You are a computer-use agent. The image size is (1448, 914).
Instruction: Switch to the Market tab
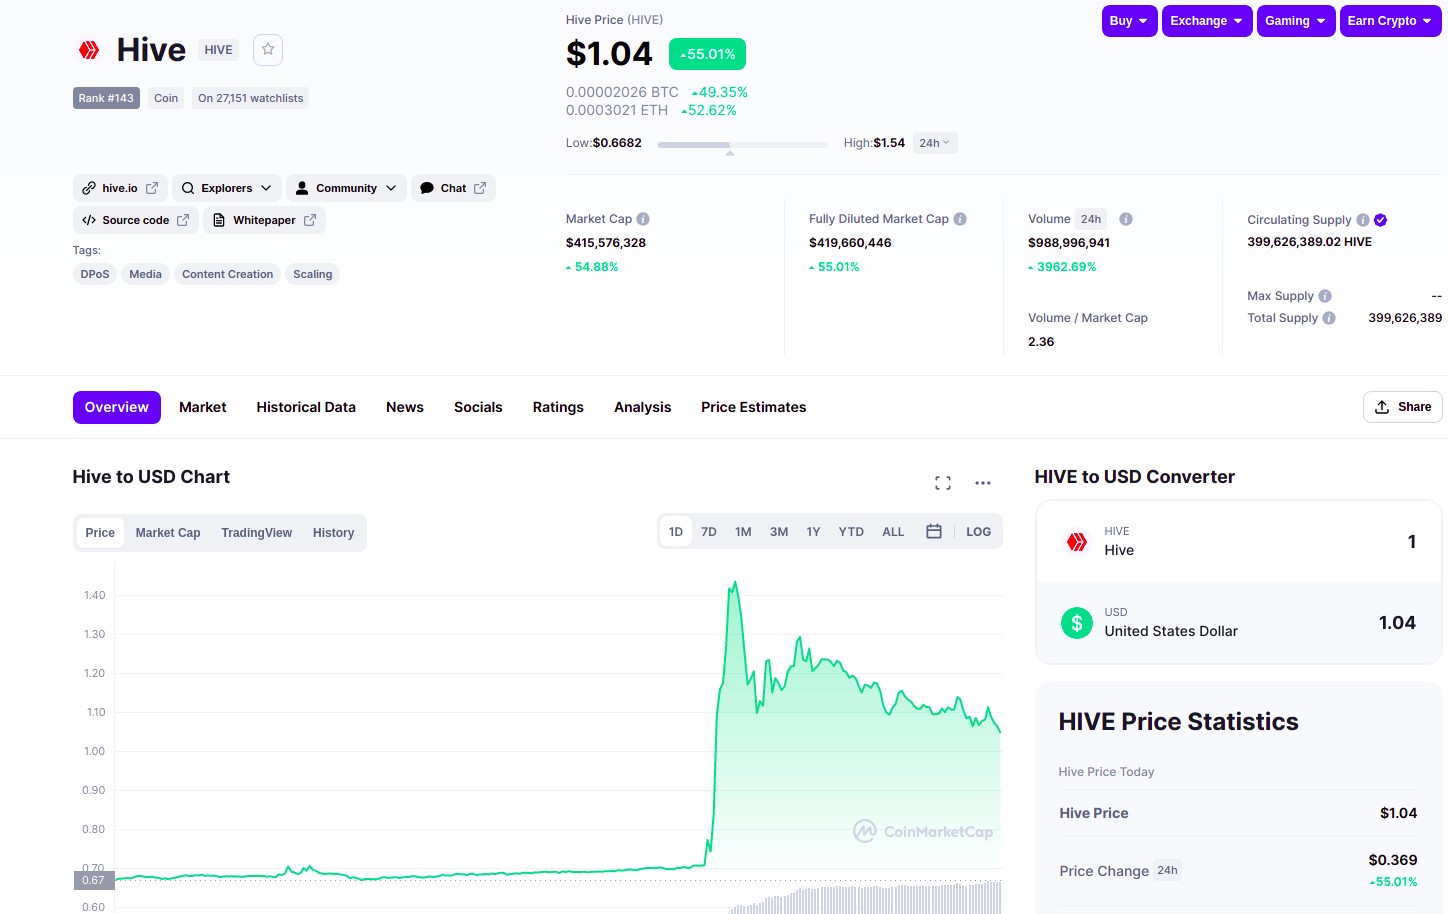point(203,407)
